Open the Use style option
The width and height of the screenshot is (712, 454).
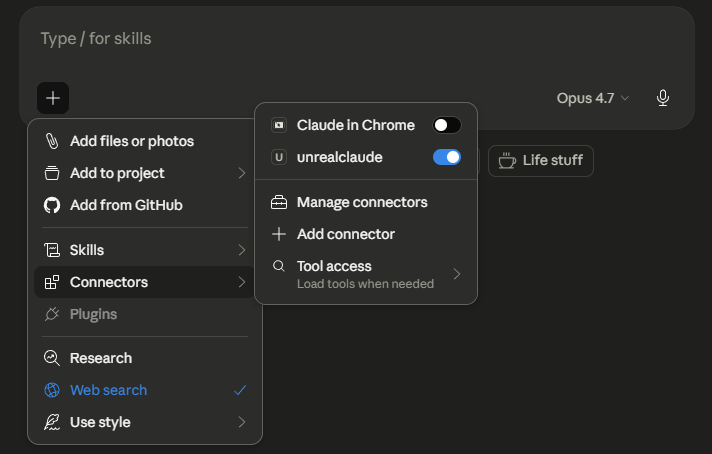(x=144, y=422)
